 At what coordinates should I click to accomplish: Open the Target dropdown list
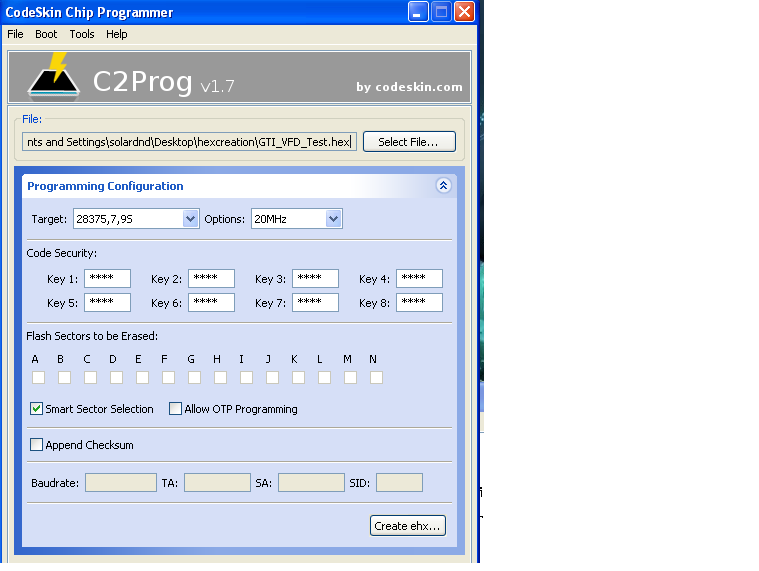190,219
